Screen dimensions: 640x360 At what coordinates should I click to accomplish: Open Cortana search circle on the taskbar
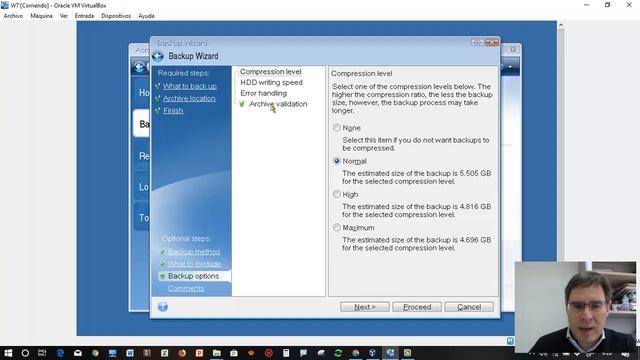(25, 353)
